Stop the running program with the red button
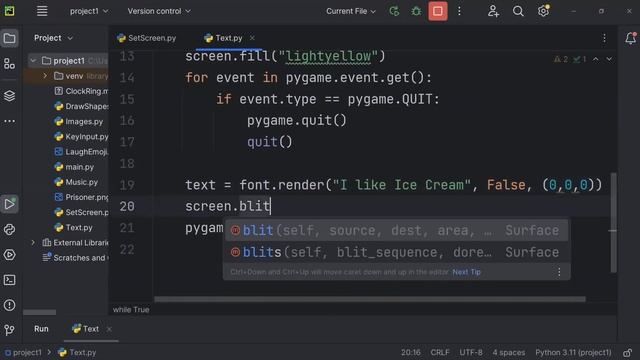640x360 pixels. point(438,11)
